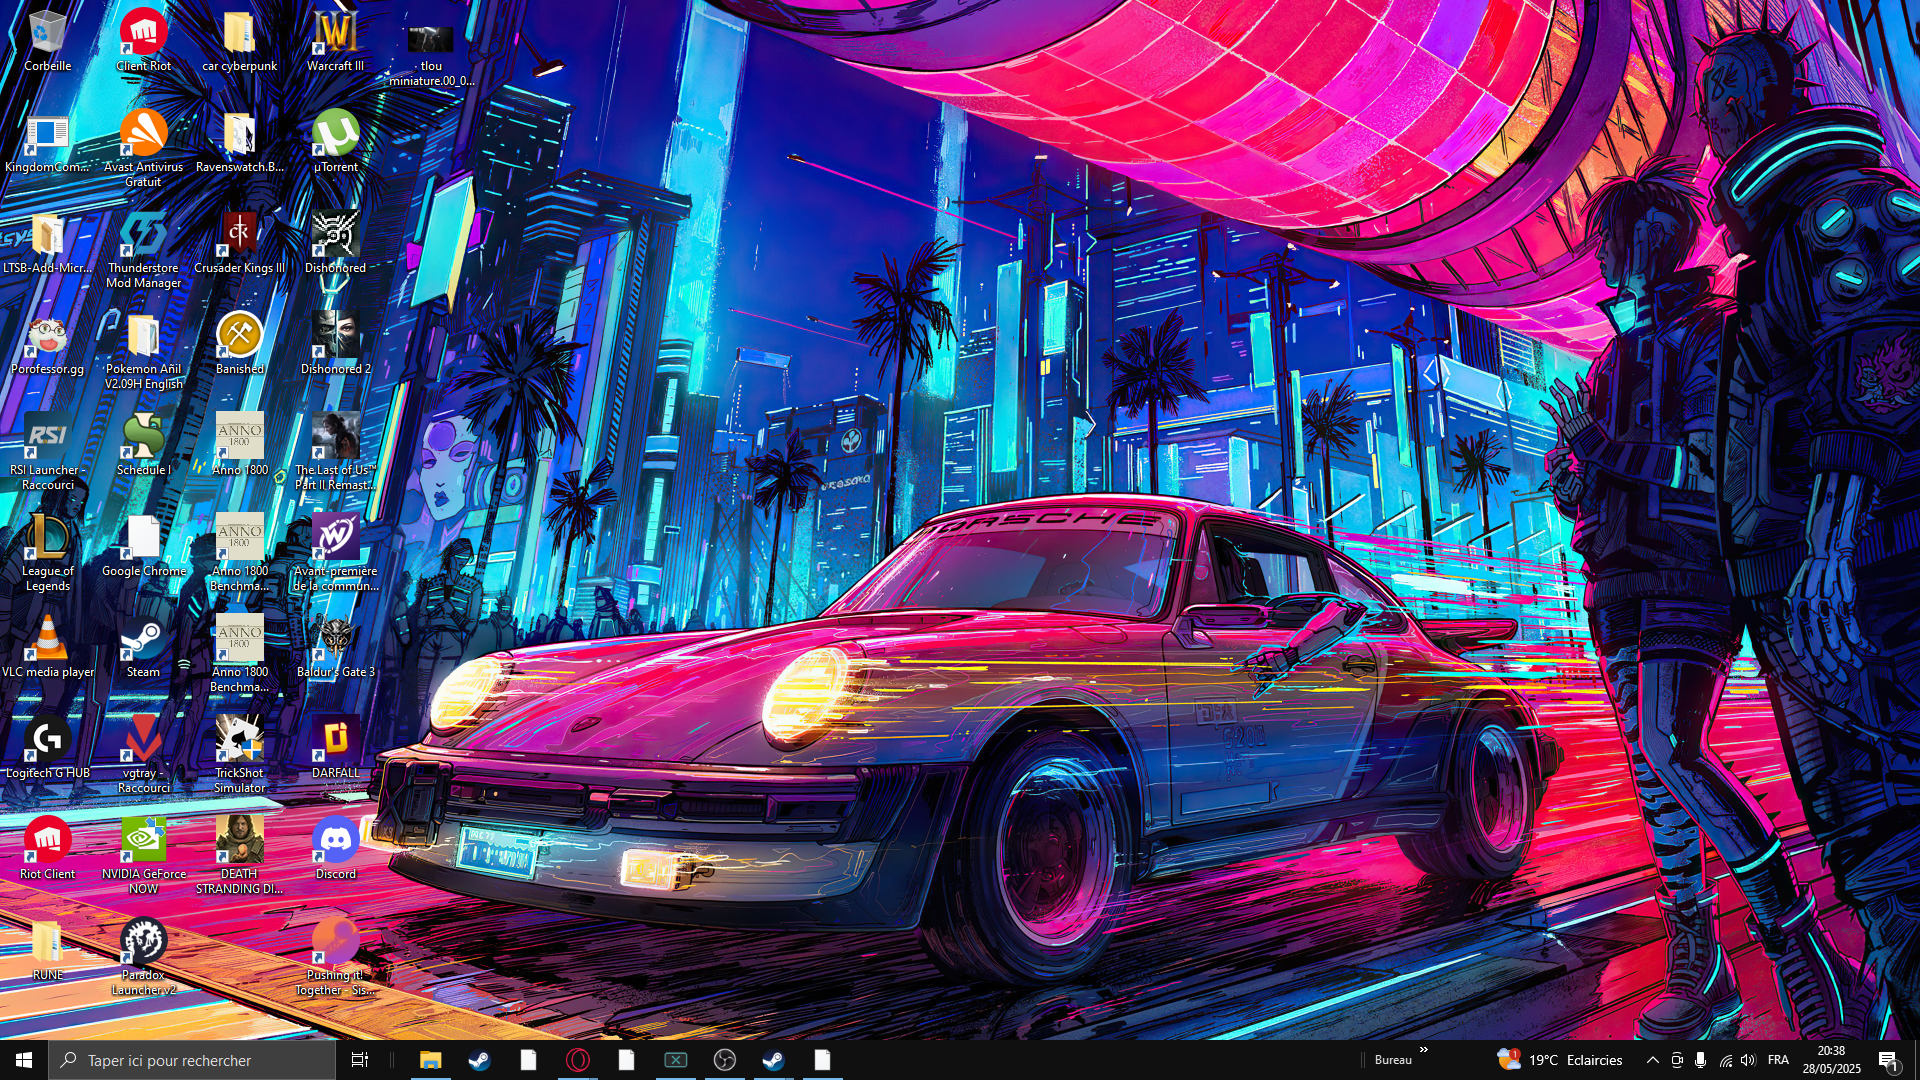Open VLC media player
Screen dimensions: 1920x1080
tap(47, 647)
